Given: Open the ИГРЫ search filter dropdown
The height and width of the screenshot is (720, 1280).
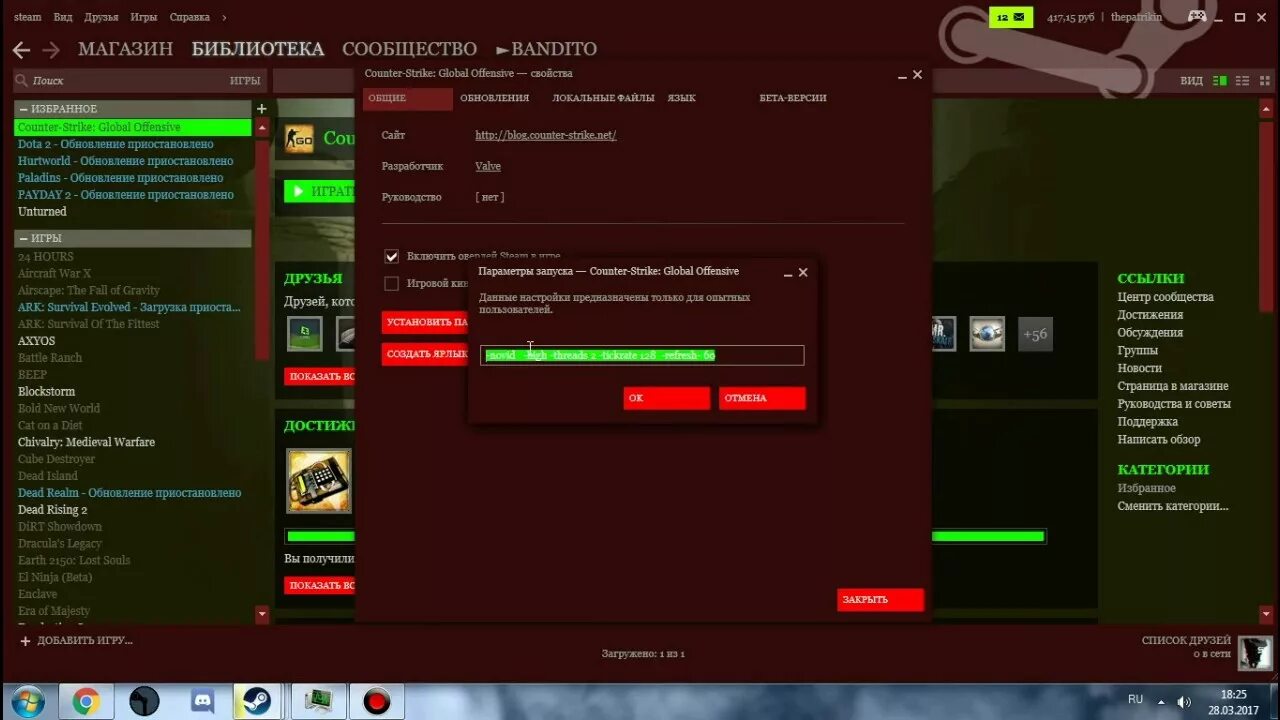Looking at the screenshot, I should click(x=245, y=81).
